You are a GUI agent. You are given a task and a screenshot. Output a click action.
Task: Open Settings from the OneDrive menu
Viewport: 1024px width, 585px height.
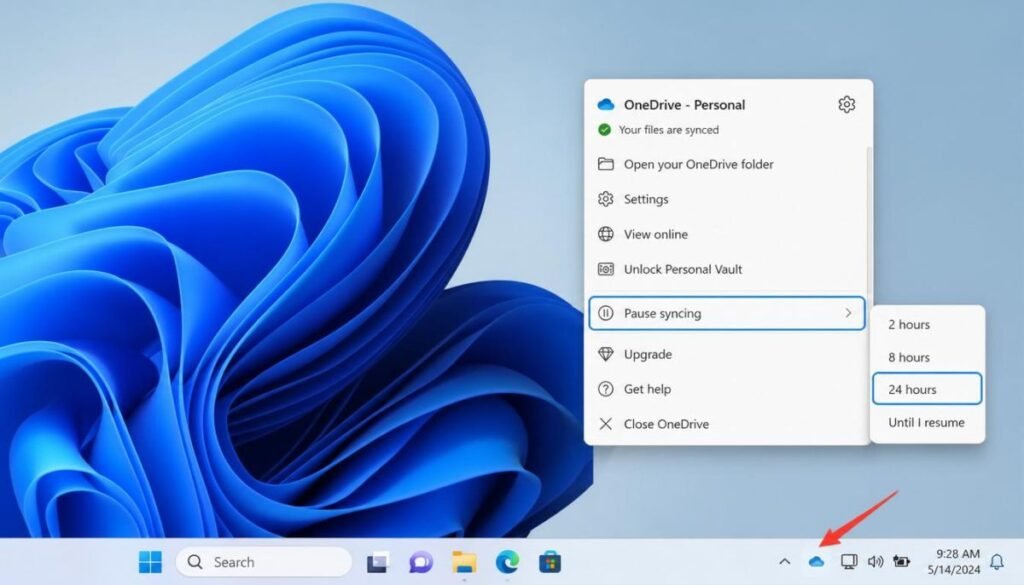(727, 199)
